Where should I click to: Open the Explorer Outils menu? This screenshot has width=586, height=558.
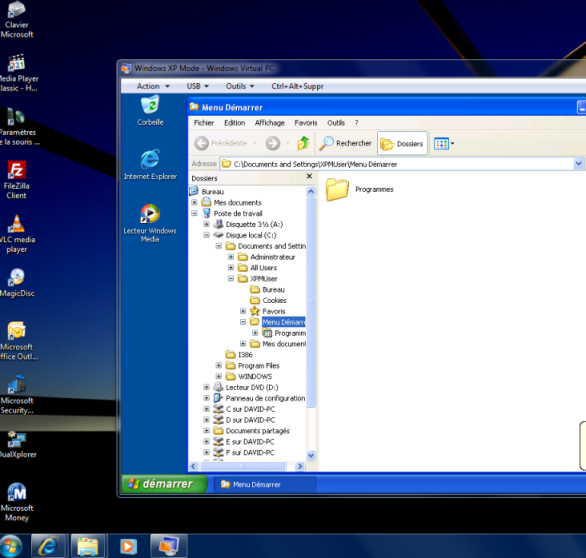point(336,123)
